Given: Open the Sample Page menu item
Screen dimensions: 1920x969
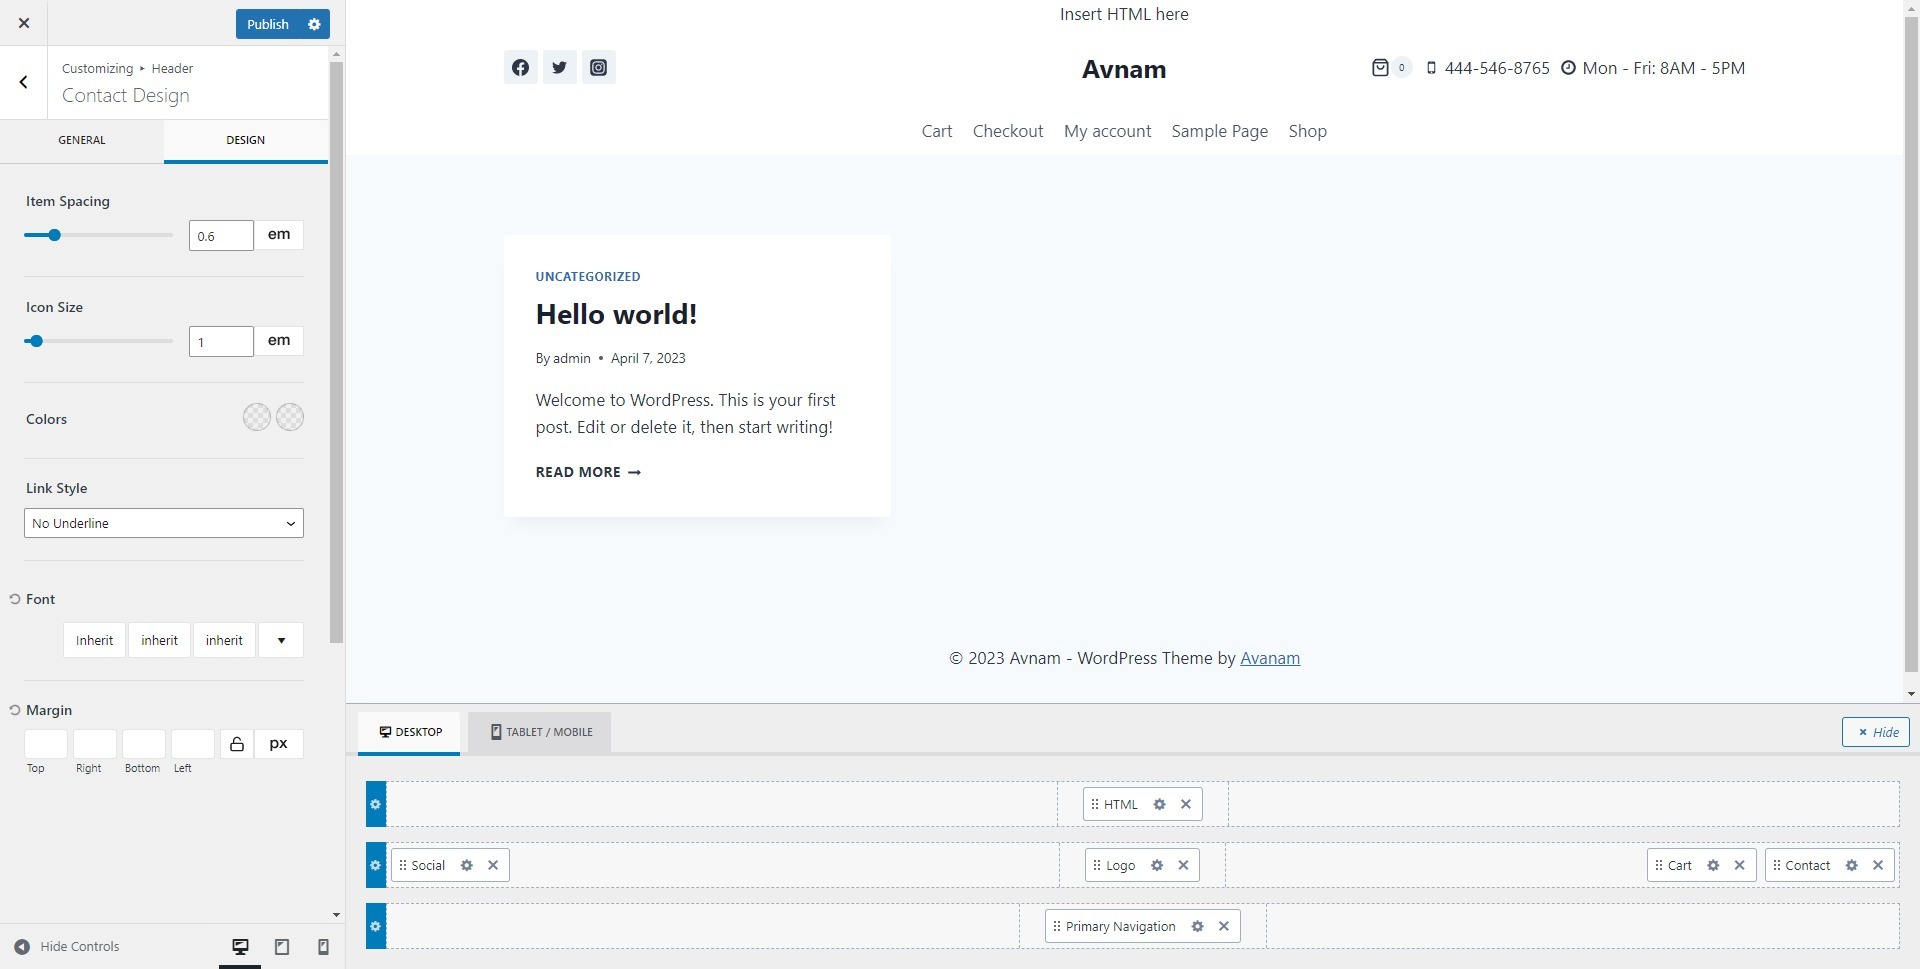Looking at the screenshot, I should click(x=1220, y=131).
